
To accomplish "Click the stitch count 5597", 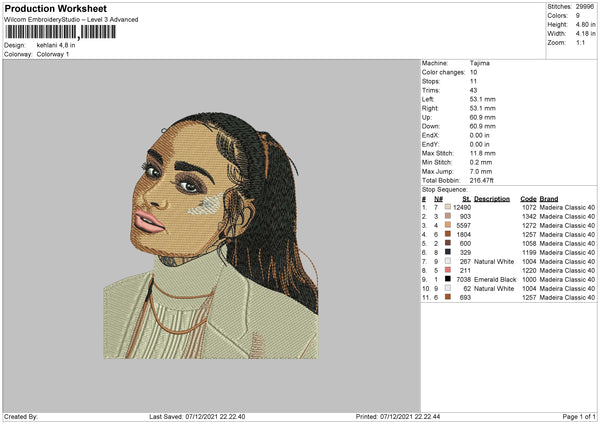I will click(463, 225).
